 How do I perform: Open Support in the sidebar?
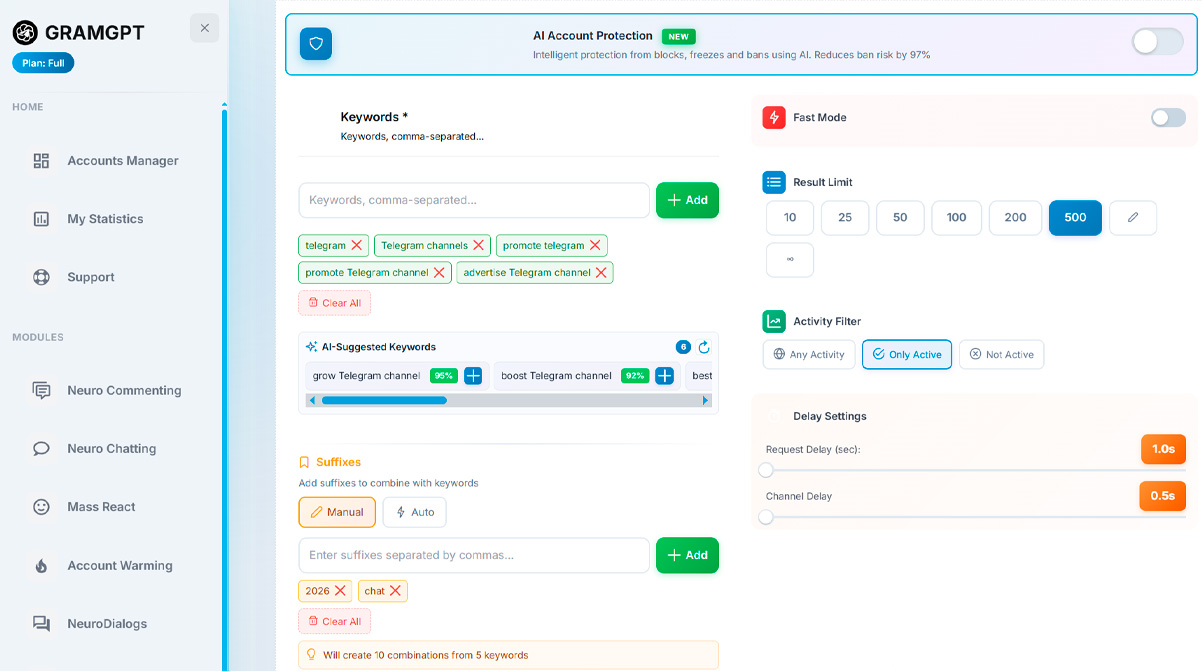pyautogui.click(x=91, y=277)
